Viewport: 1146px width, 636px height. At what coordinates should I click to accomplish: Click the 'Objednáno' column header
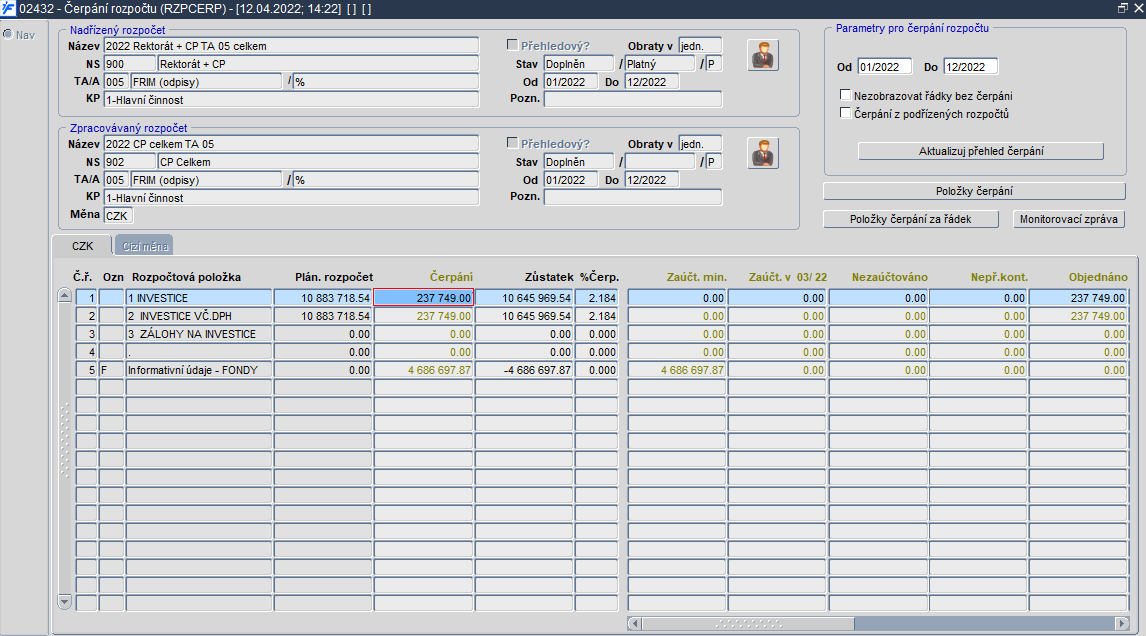[x=1098, y=277]
